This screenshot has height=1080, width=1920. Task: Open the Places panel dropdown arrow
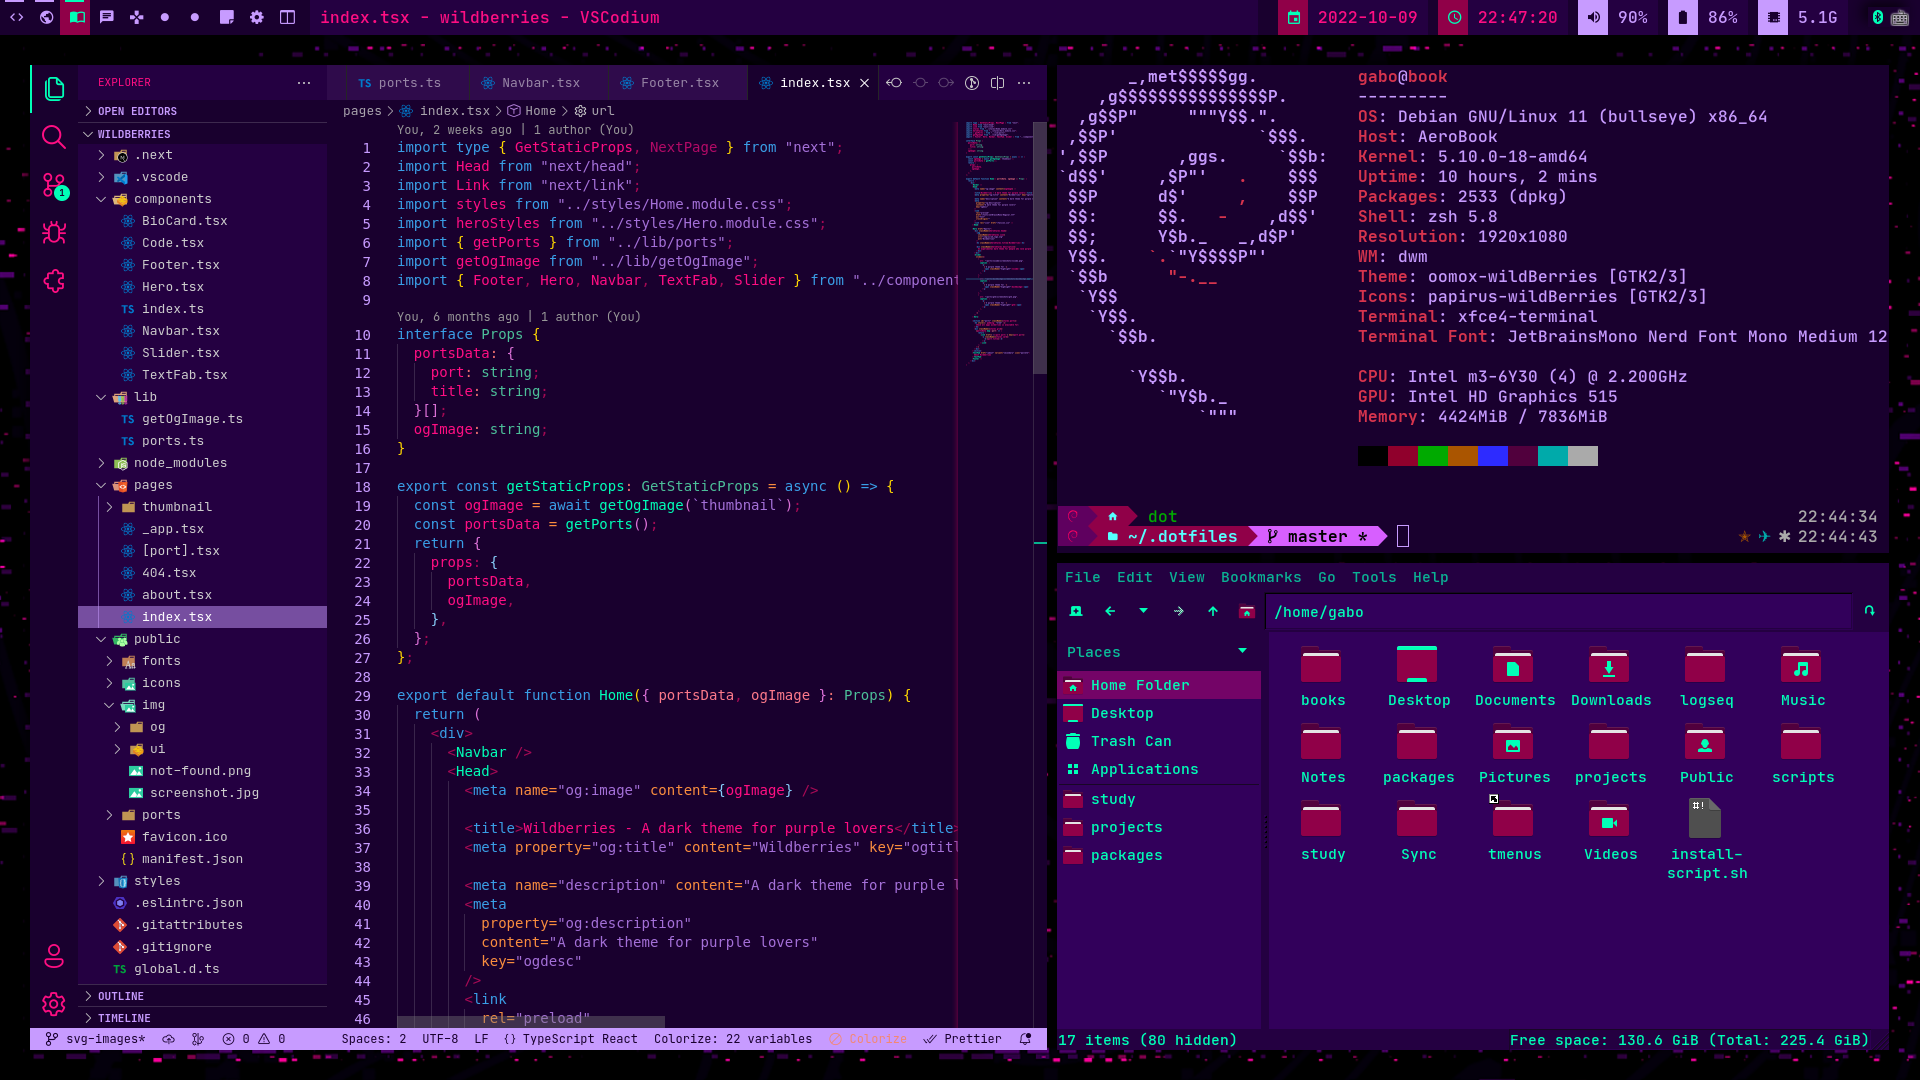[x=1243, y=651]
